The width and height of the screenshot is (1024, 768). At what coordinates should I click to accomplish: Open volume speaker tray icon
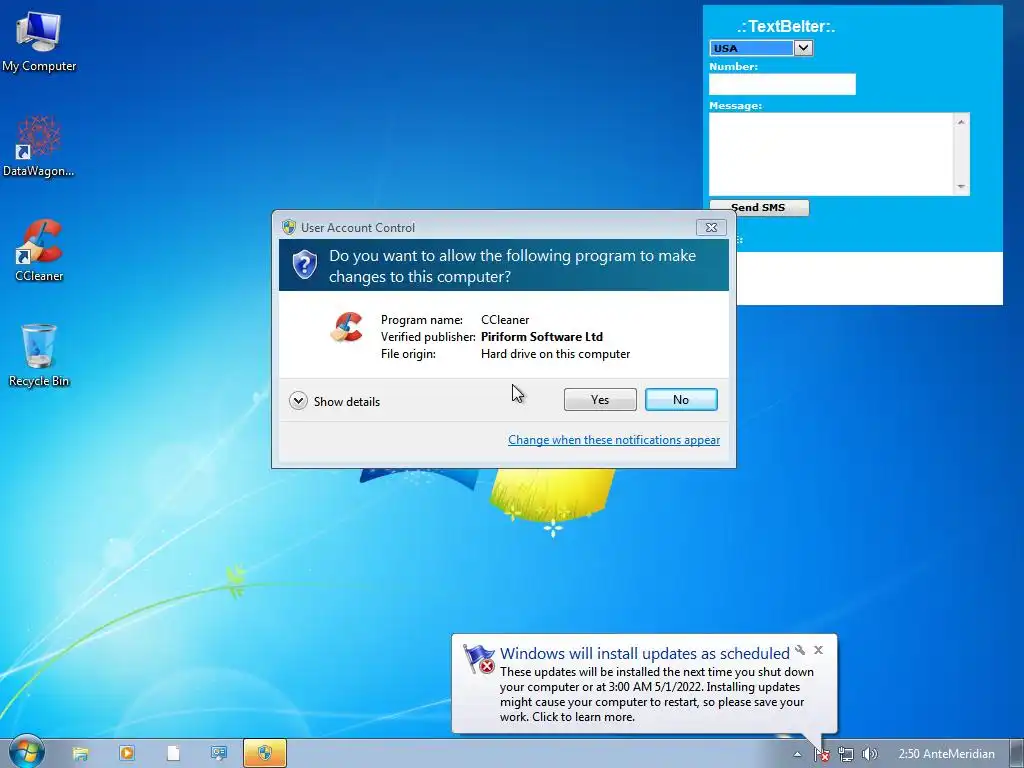click(869, 754)
